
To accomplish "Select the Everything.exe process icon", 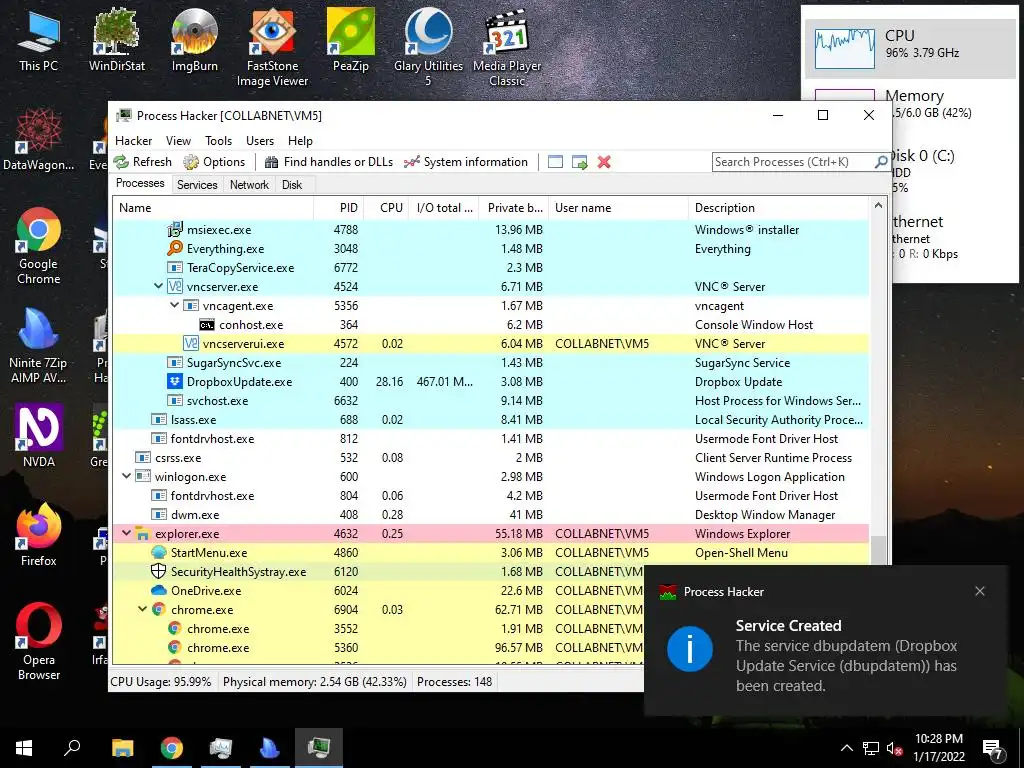I will [x=175, y=248].
